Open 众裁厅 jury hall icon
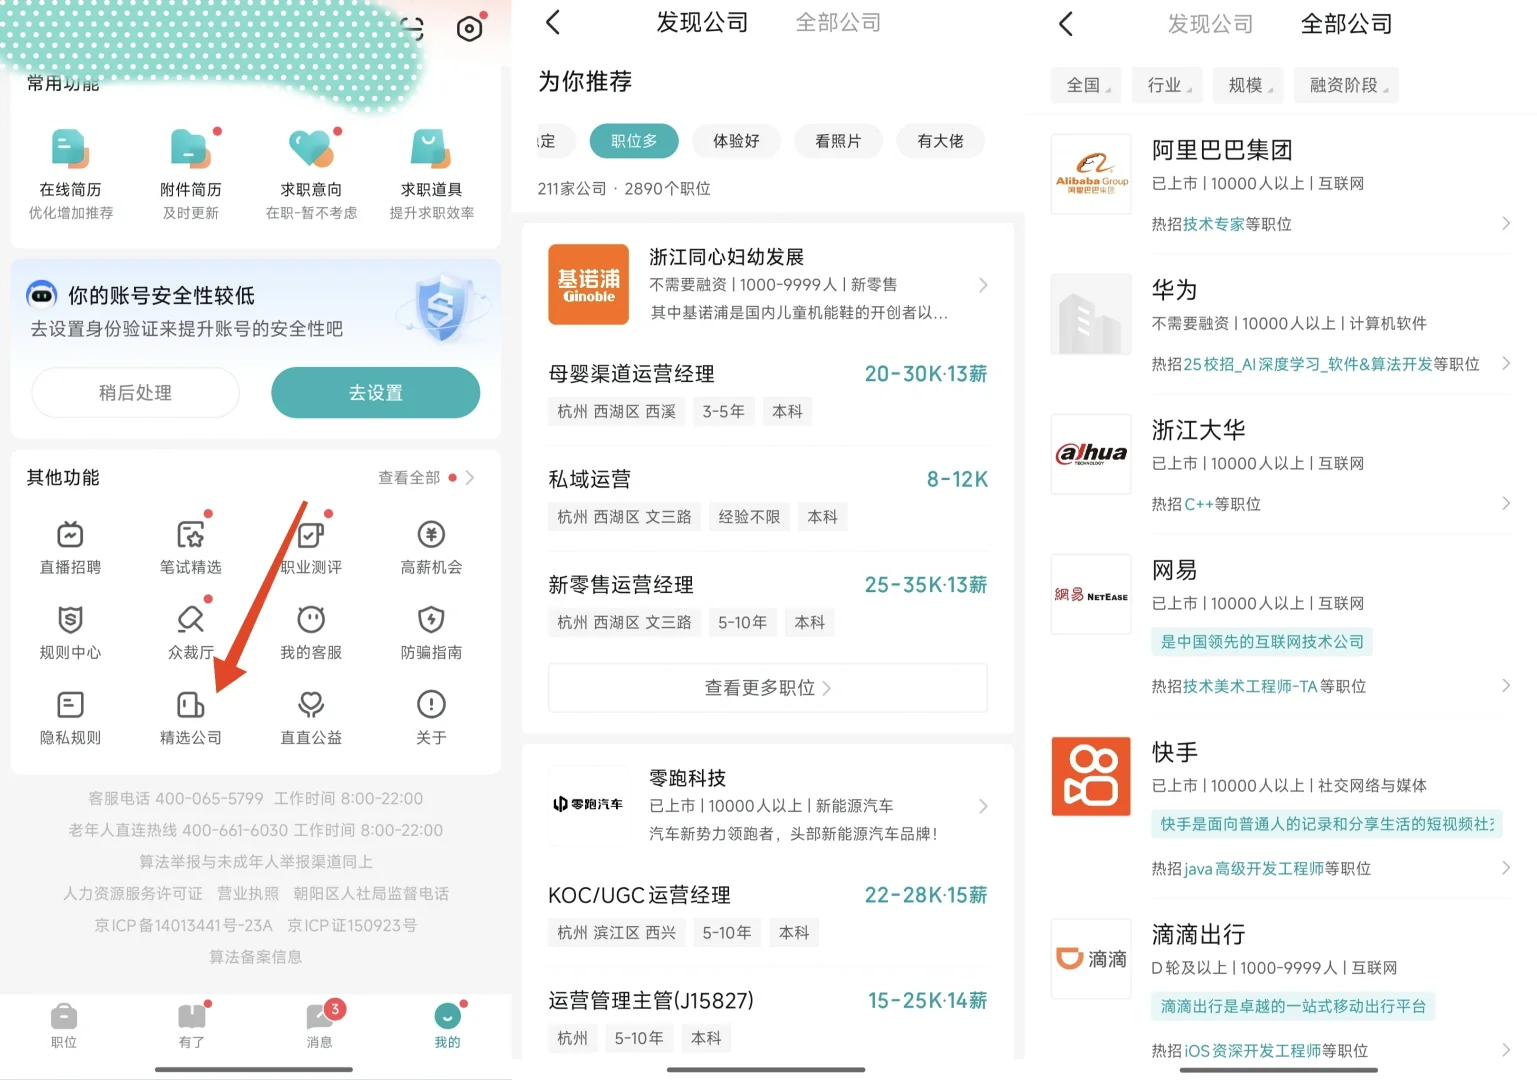This screenshot has height=1080, width=1537. pos(190,620)
